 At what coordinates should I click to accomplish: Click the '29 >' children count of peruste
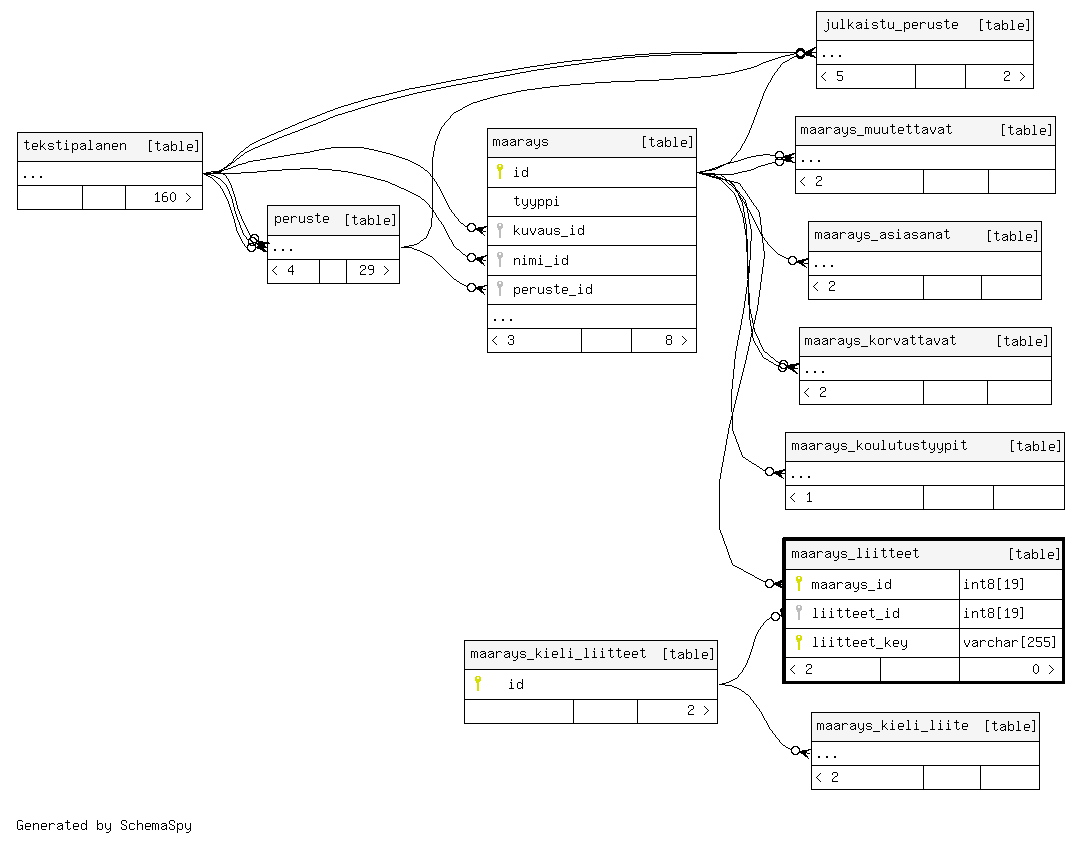pos(374,270)
